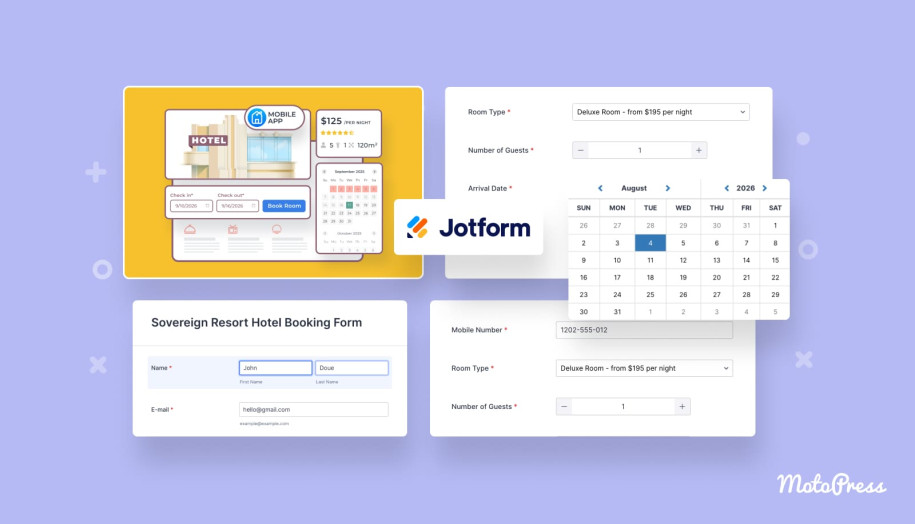Viewport: 915px width, 524px height.
Task: Select August 12 in the calendar
Action: (683, 260)
